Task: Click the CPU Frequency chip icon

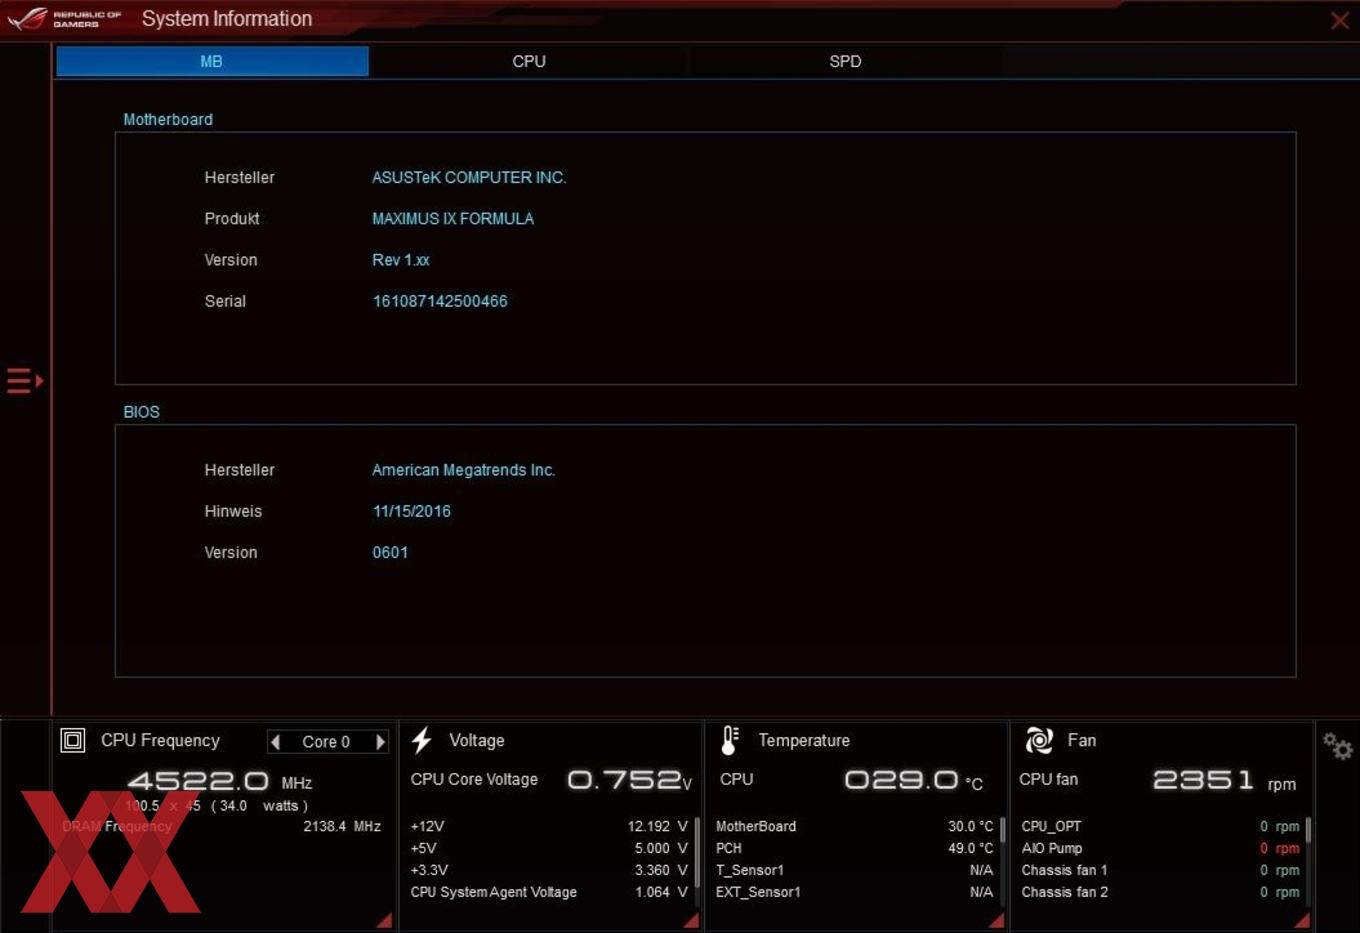Action: click(73, 740)
